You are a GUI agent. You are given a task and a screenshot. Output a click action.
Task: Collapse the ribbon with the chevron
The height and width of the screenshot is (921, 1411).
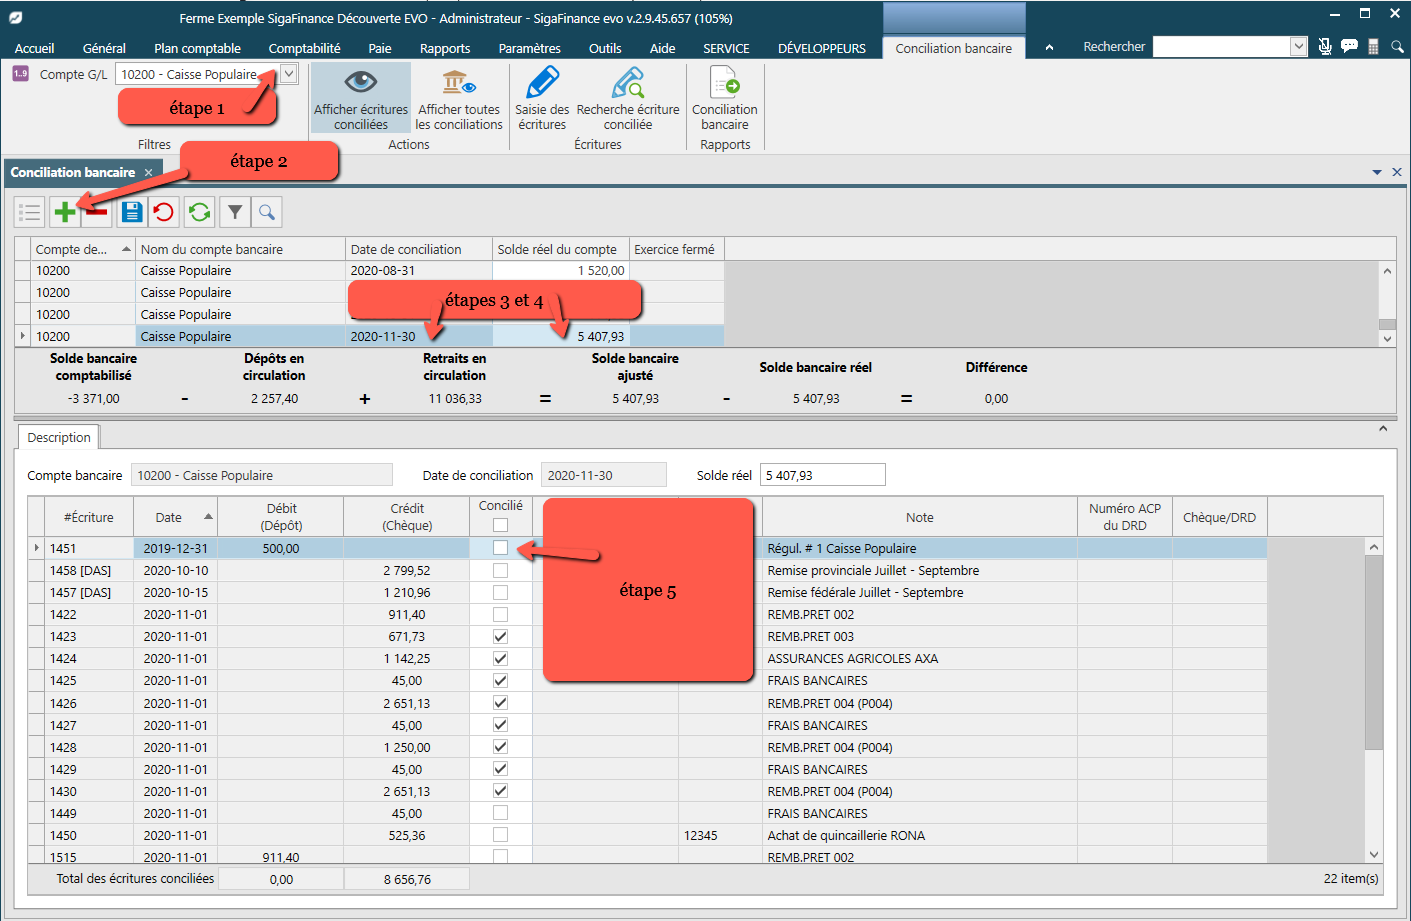pos(1049,47)
